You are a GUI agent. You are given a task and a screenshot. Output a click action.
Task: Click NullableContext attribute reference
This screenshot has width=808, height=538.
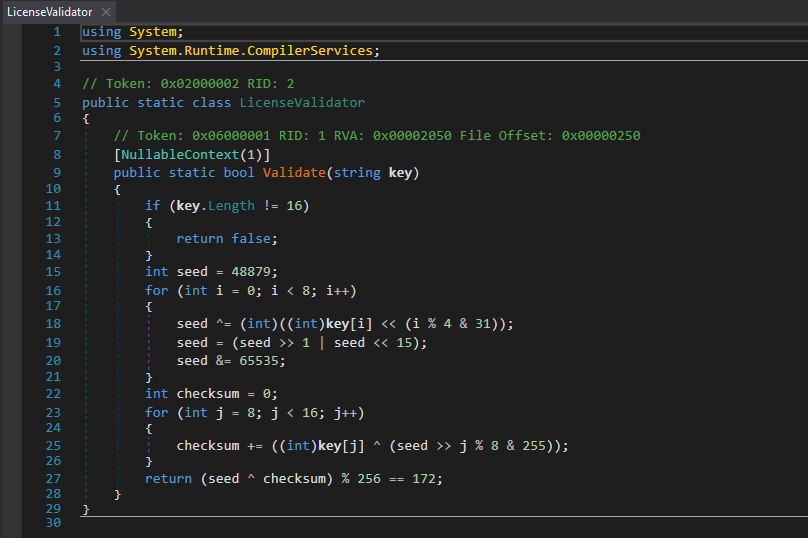180,155
